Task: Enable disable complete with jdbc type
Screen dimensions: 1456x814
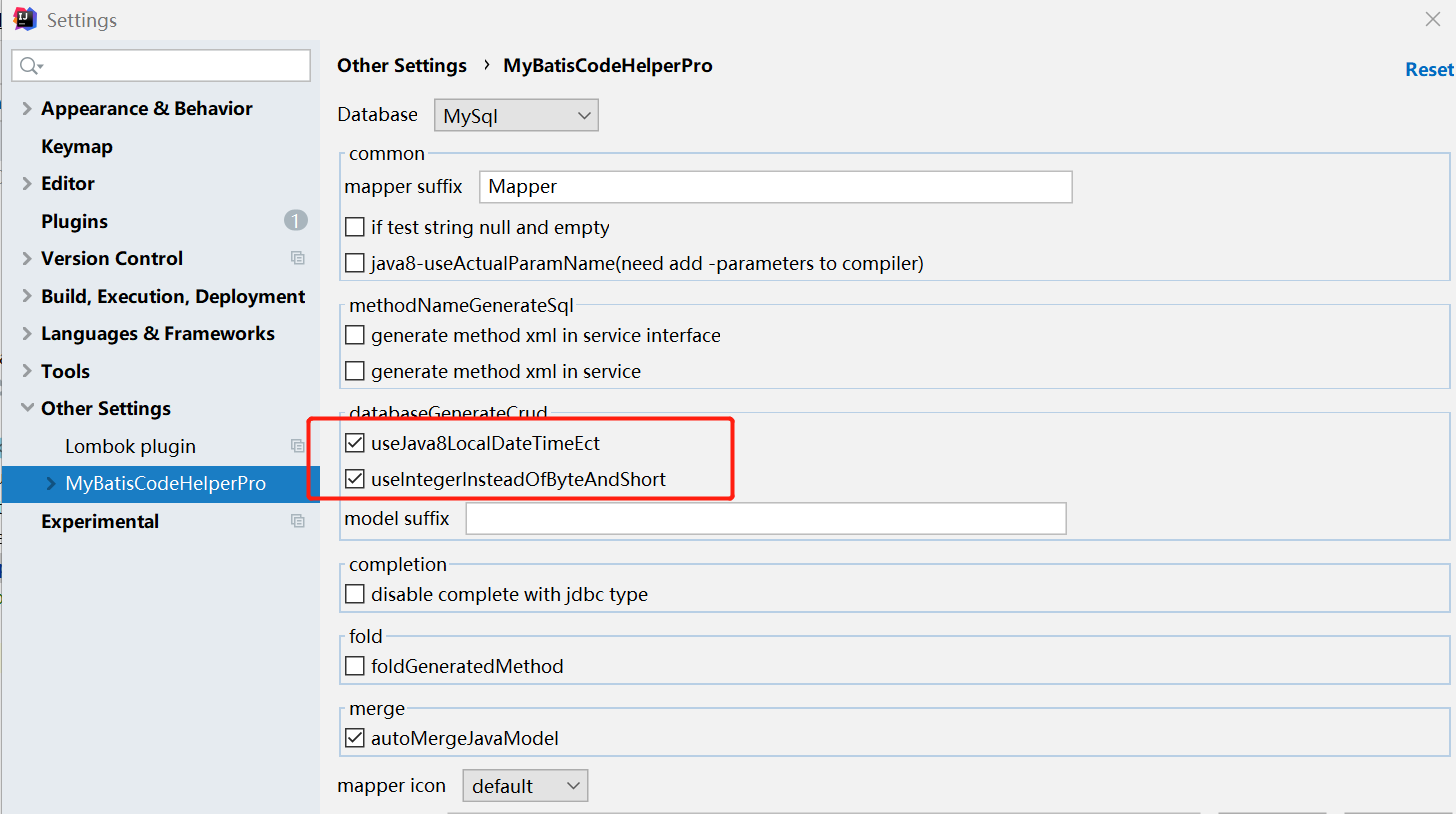Action: pyautogui.click(x=354, y=594)
